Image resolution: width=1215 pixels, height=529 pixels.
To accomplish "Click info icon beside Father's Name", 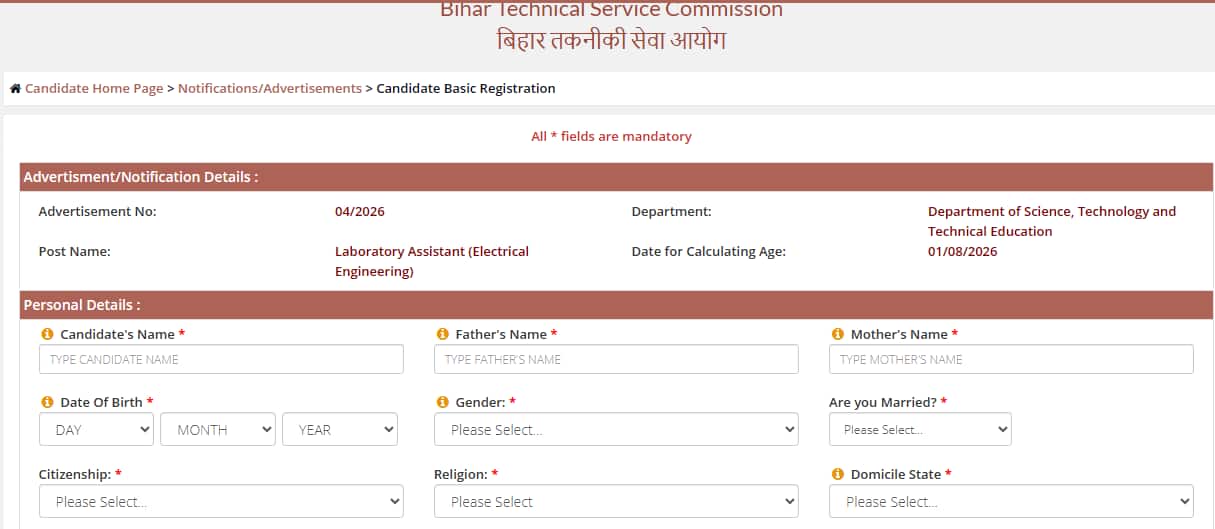I will coord(442,334).
